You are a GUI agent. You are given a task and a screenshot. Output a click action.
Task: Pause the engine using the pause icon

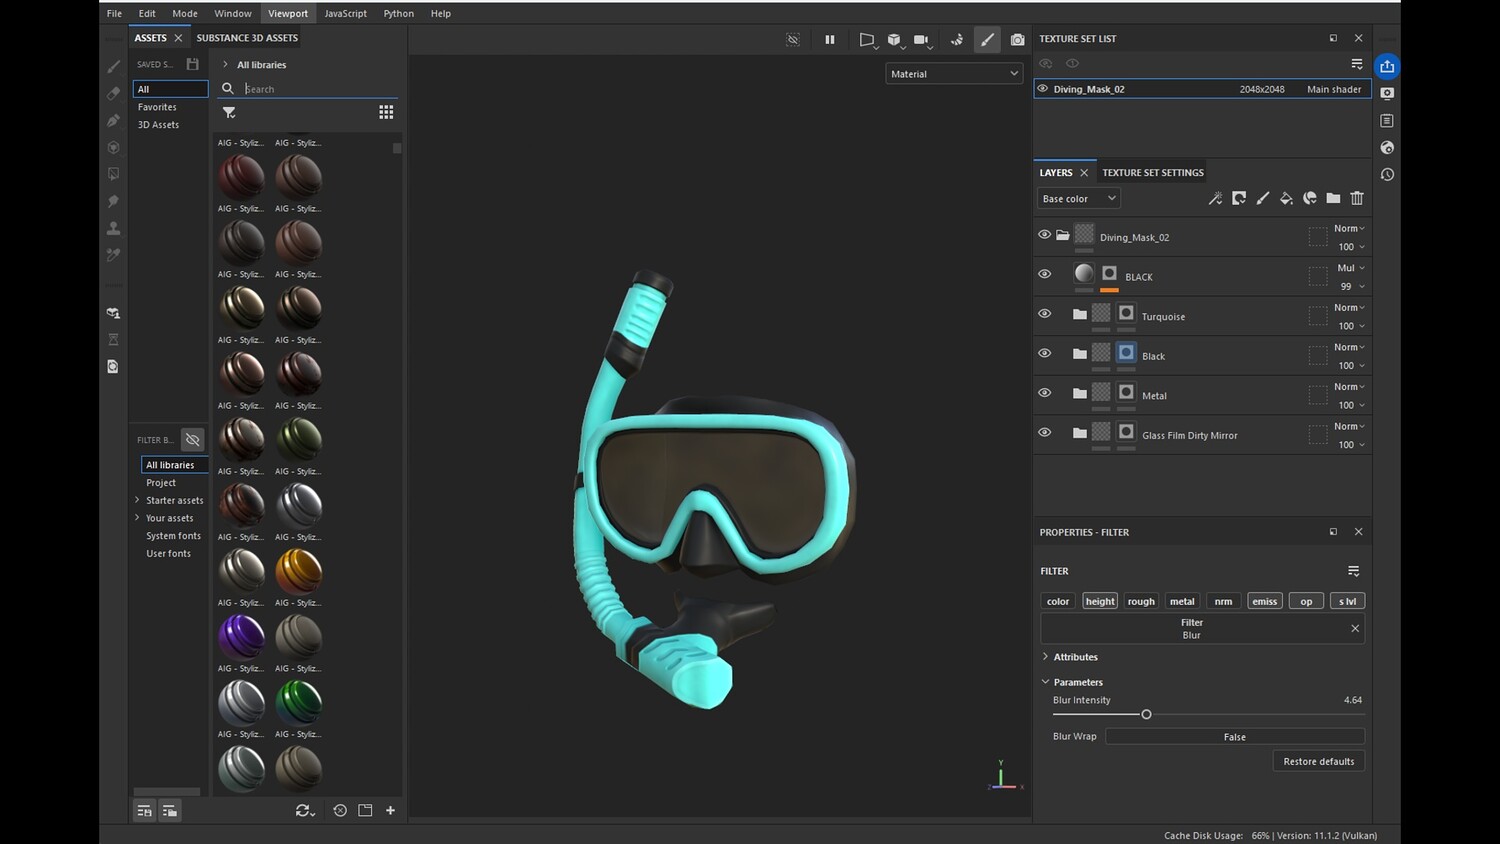pos(829,40)
